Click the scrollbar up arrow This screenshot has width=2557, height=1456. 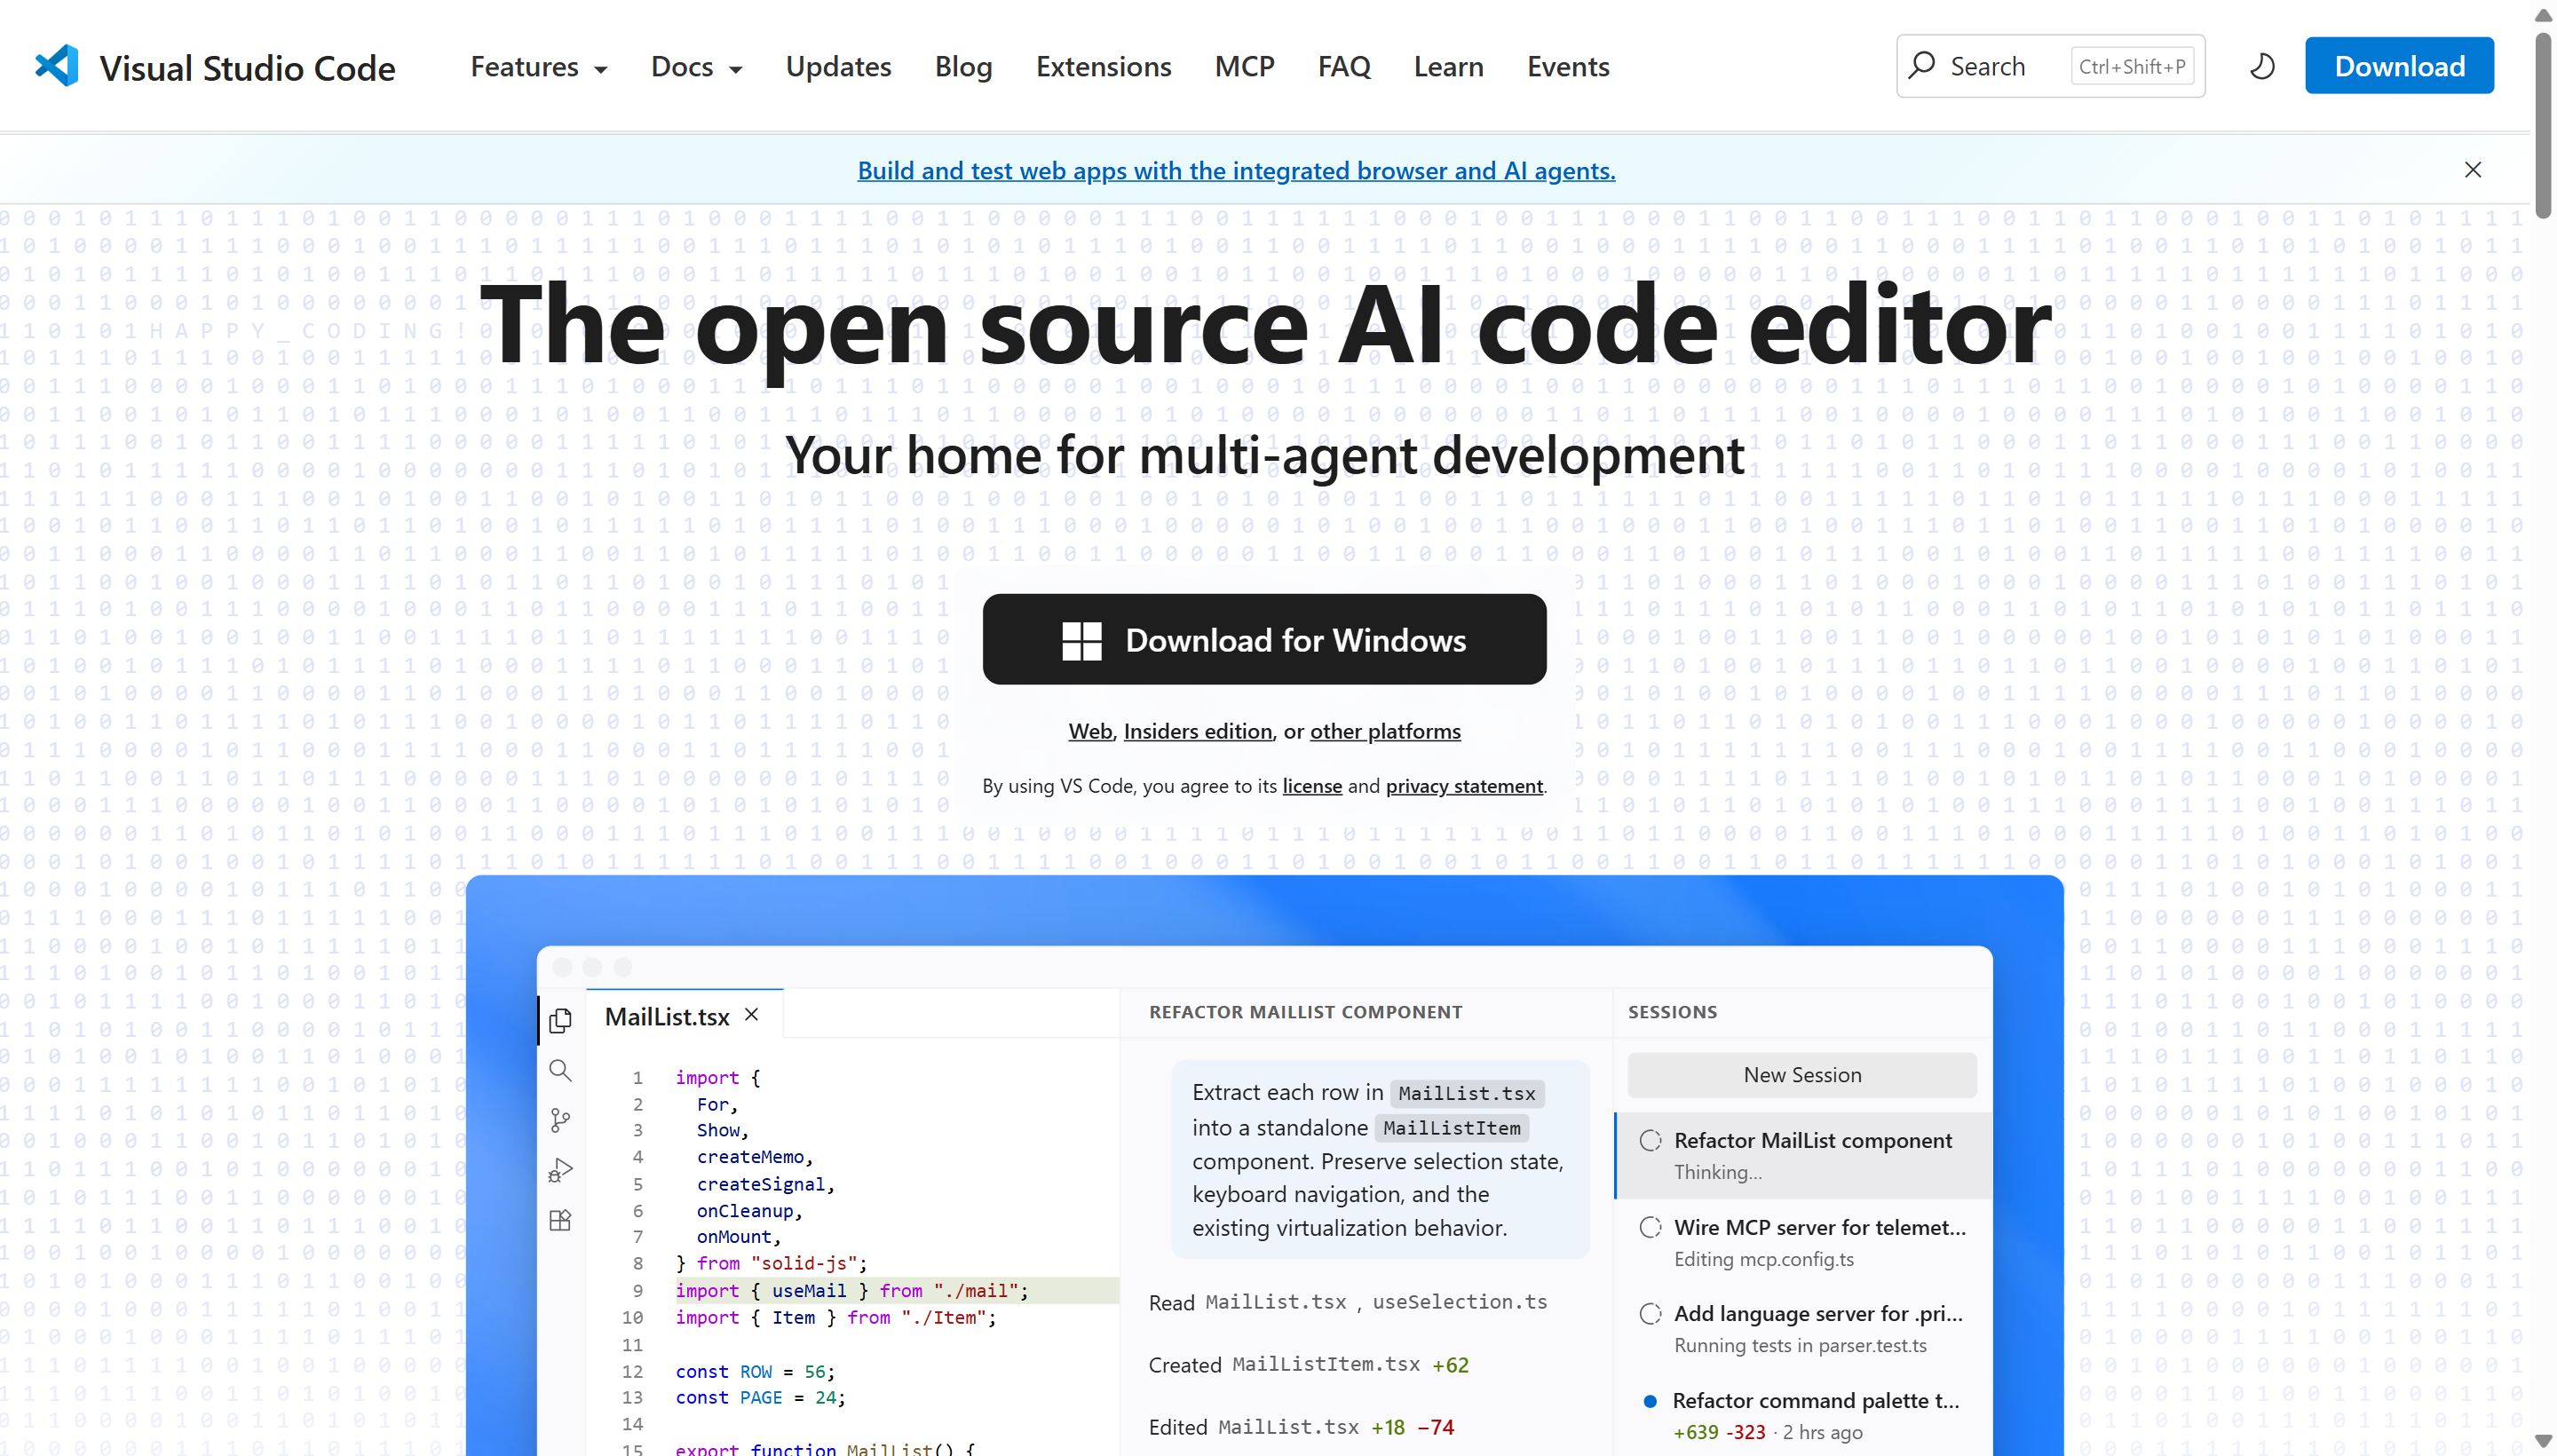[x=2543, y=14]
